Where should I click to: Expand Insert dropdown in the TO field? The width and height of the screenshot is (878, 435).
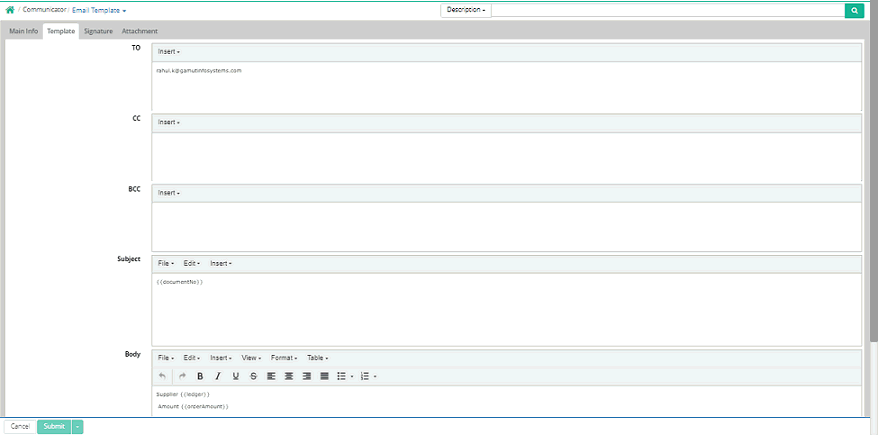coord(168,51)
